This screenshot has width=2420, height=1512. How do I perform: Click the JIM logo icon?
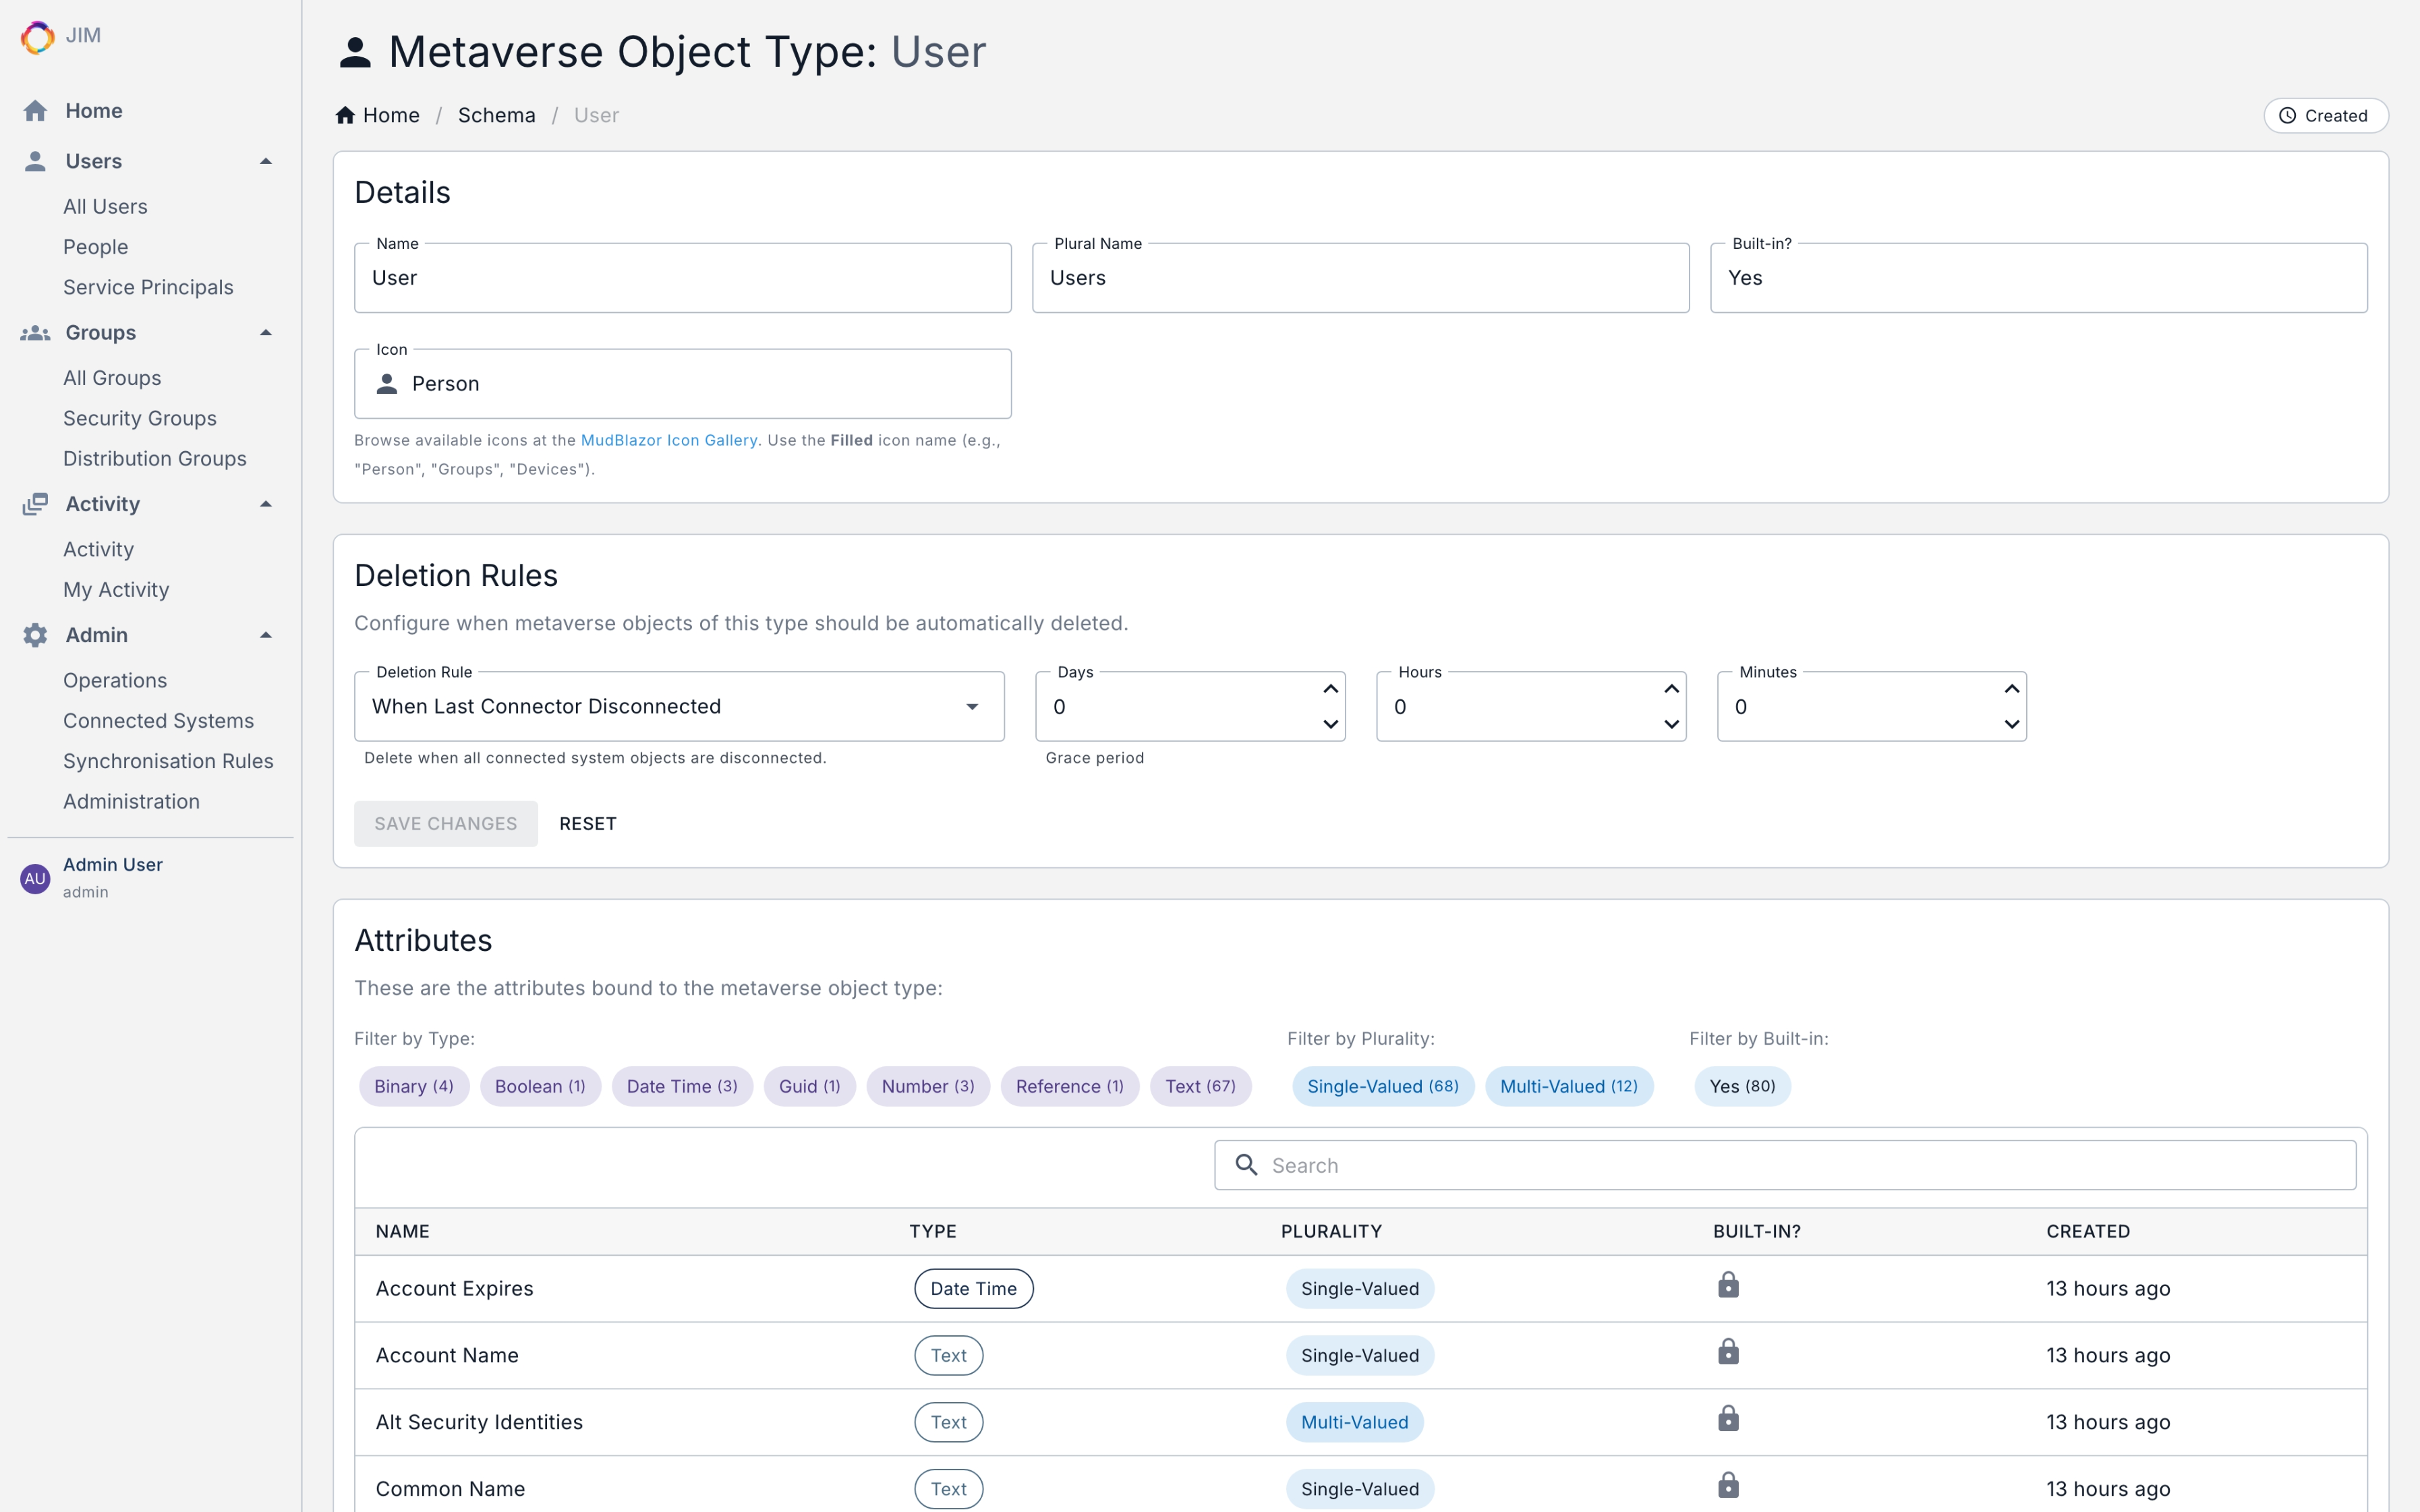tap(37, 37)
